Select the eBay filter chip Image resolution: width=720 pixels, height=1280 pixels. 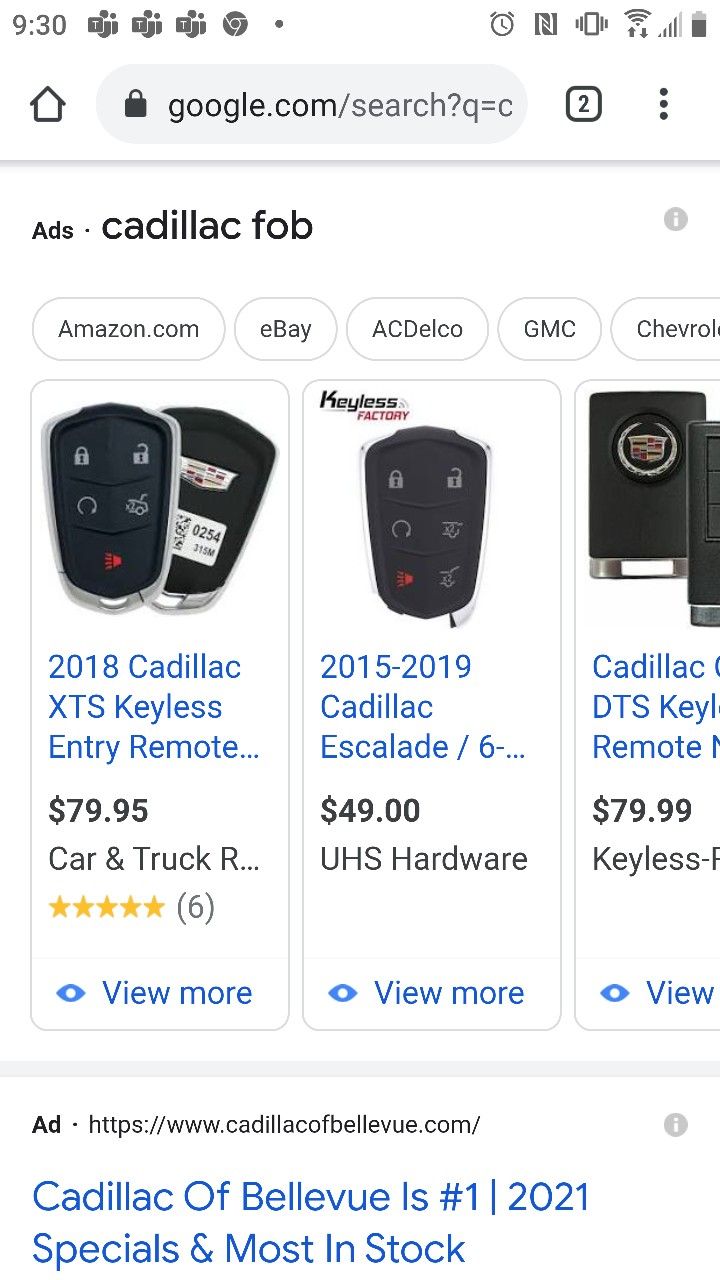click(285, 329)
